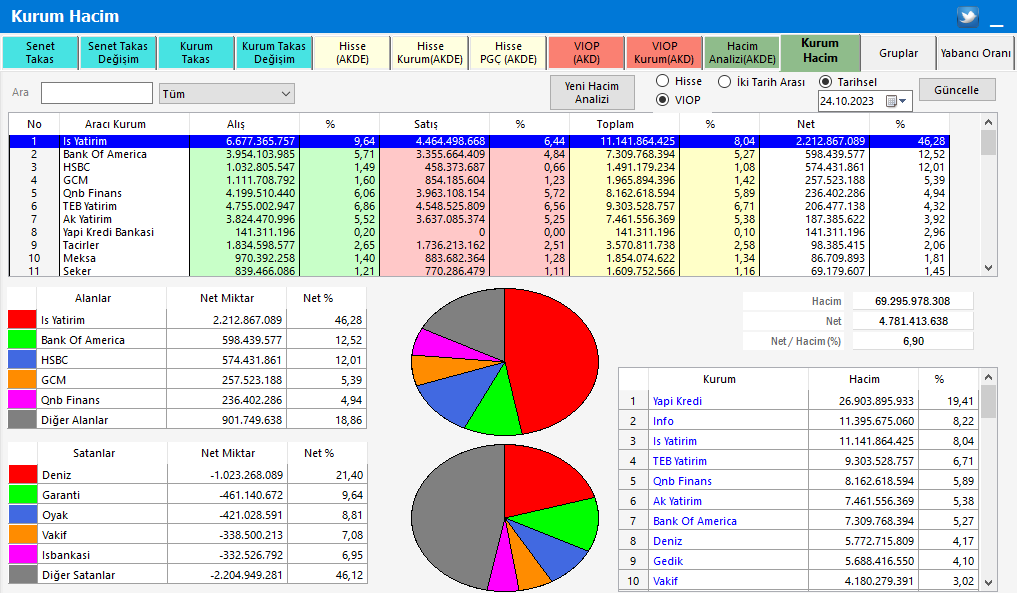Select the Tacirler row in main table
The width and height of the screenshot is (1017, 593).
(479, 245)
